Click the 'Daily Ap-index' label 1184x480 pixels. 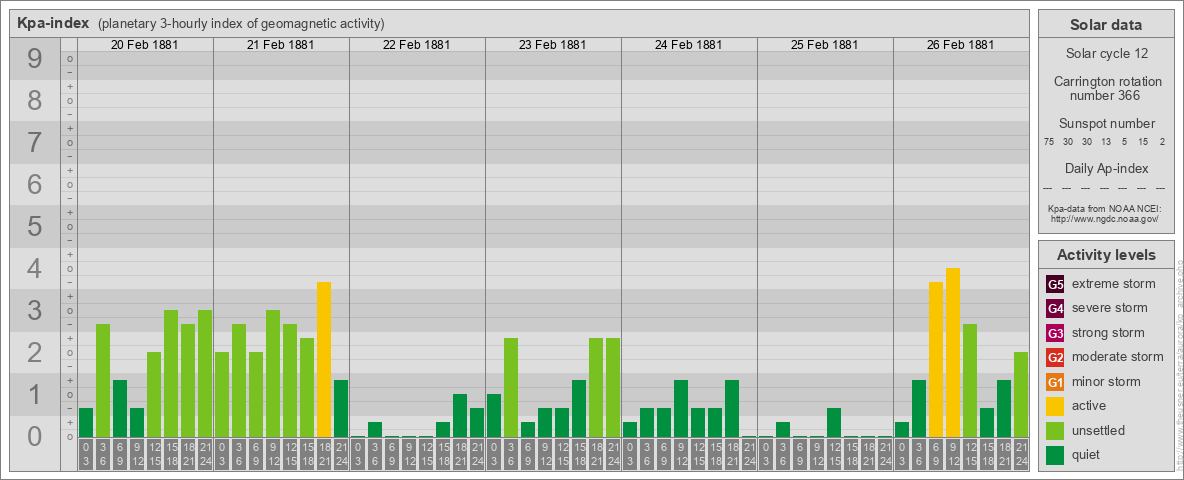tap(1106, 168)
